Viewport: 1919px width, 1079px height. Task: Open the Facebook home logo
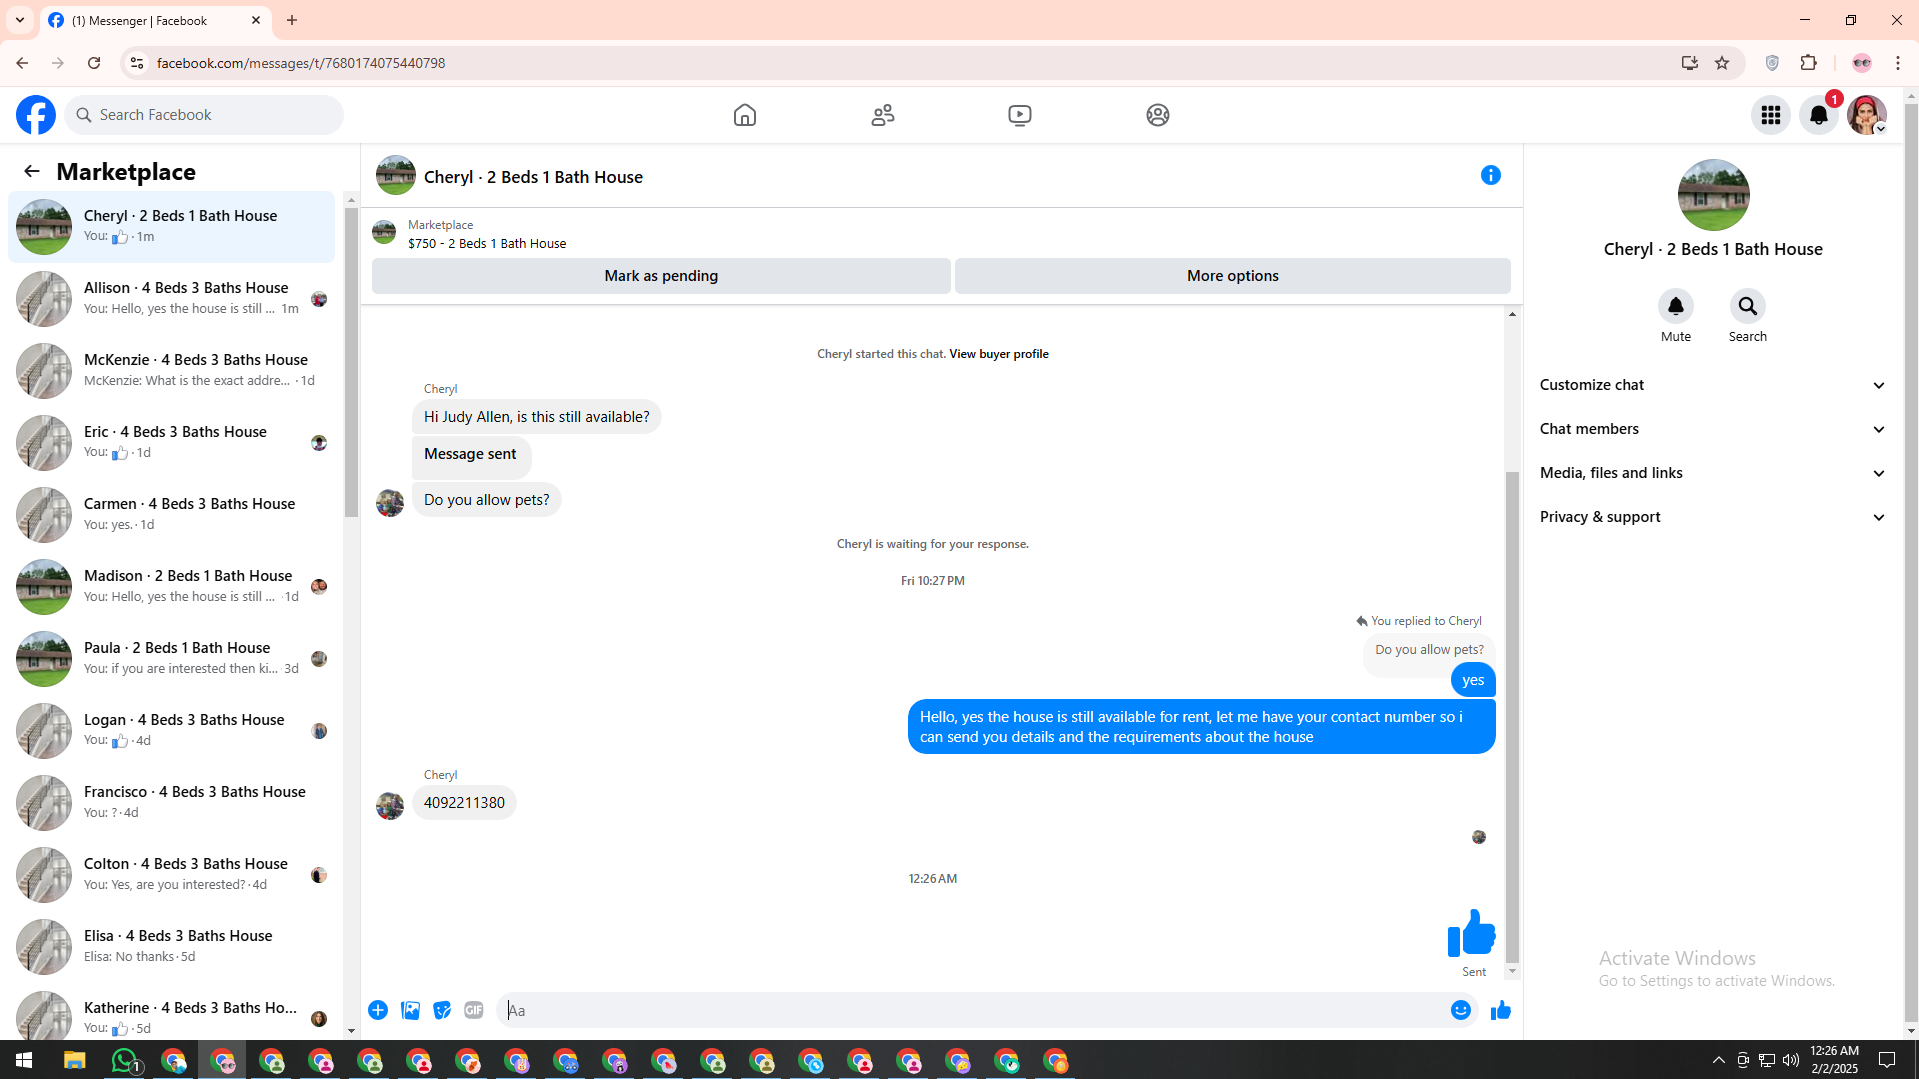click(36, 115)
